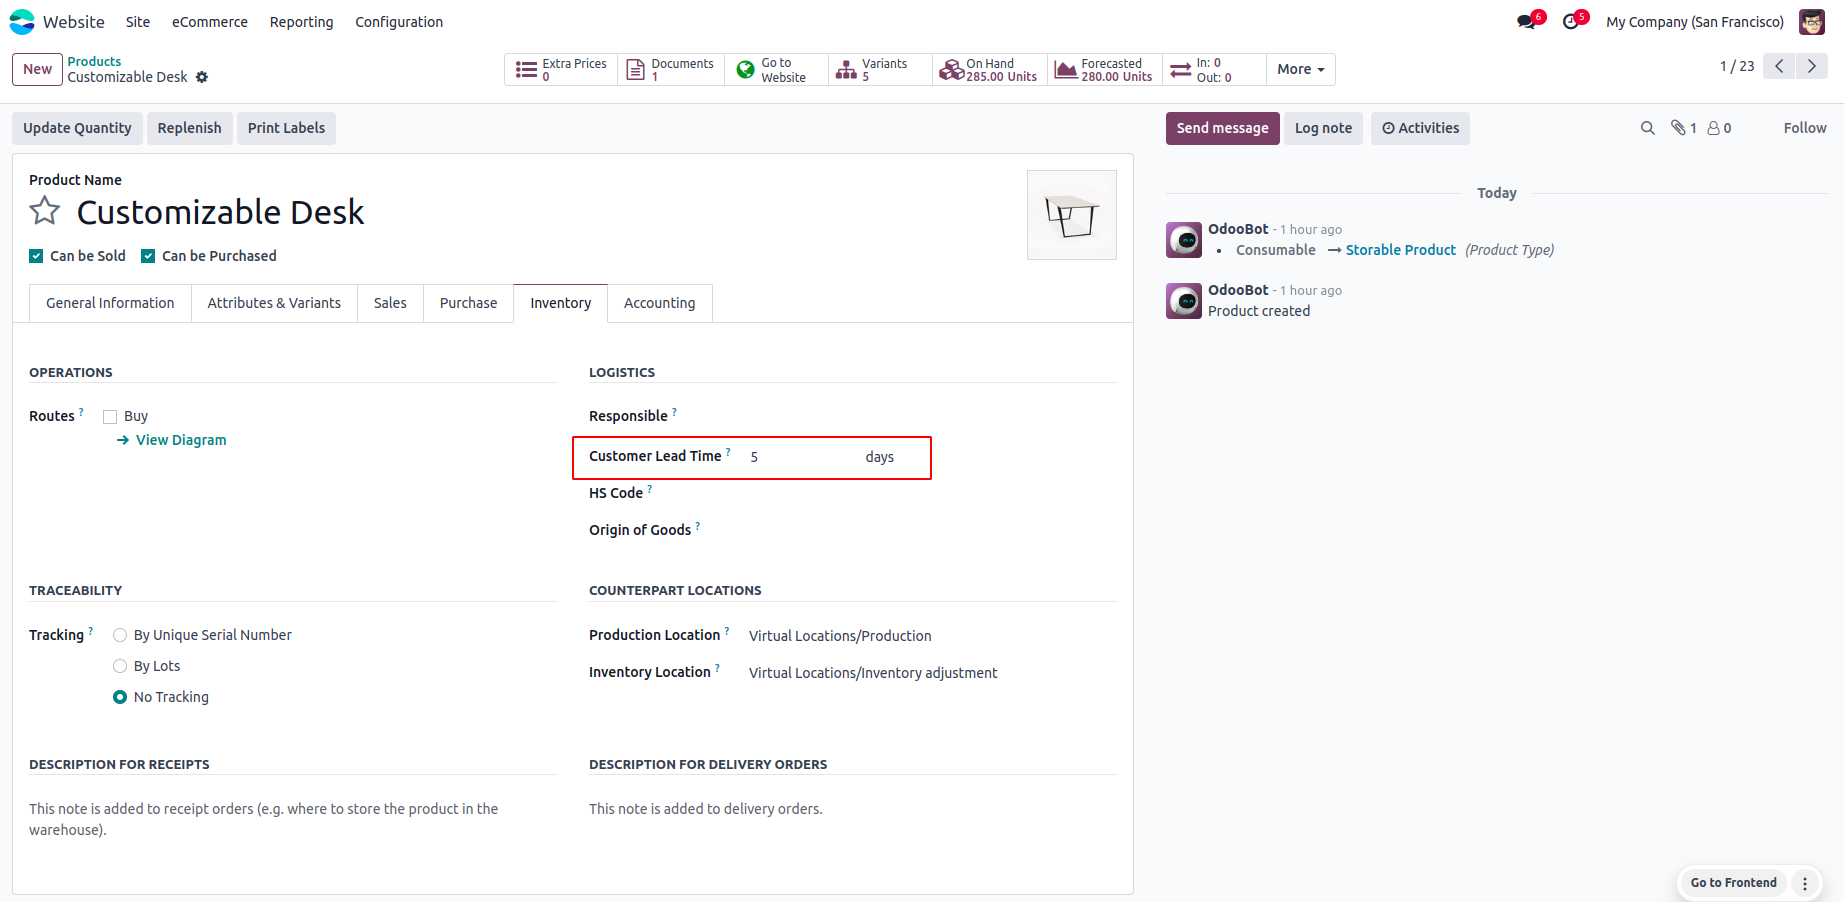This screenshot has height=902, width=1844.
Task: Show followers list icon
Action: (1719, 128)
